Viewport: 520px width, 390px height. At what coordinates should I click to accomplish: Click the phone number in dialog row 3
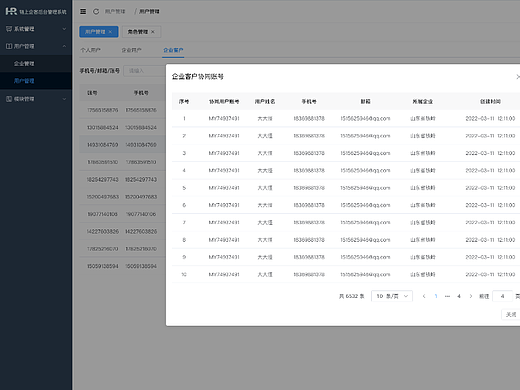[309, 153]
